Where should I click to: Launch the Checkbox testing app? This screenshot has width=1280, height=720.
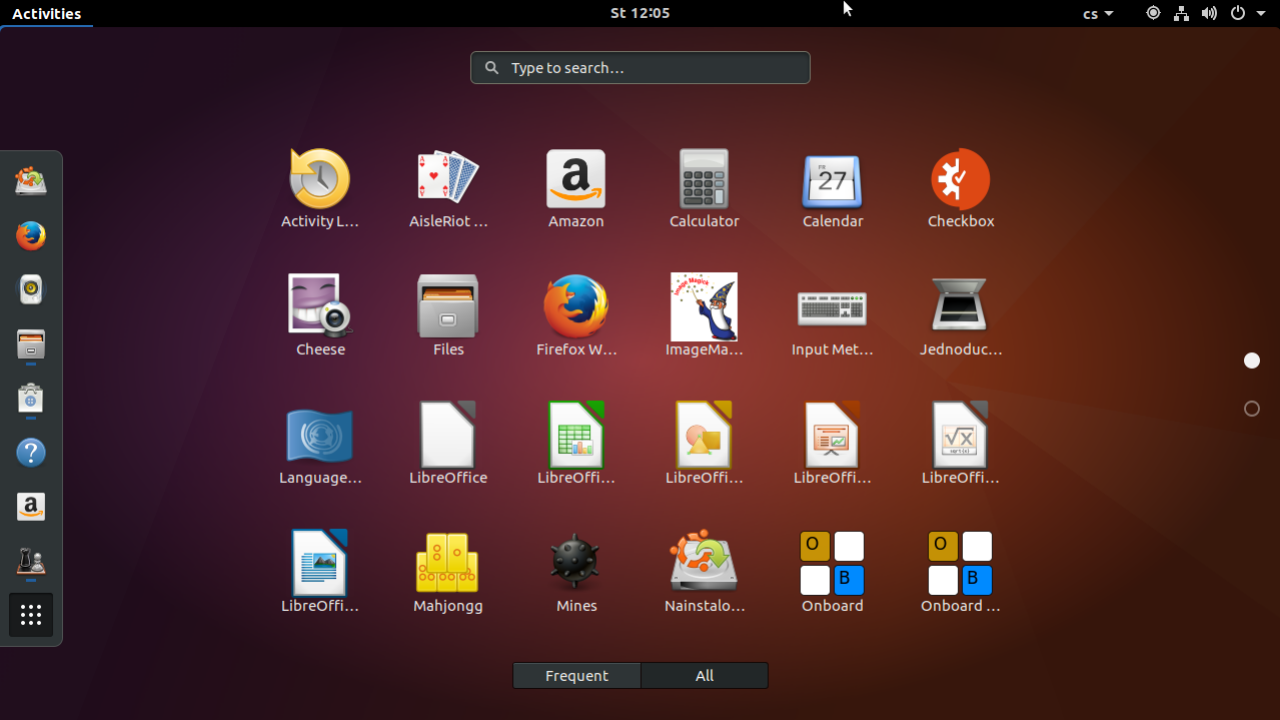click(x=960, y=189)
